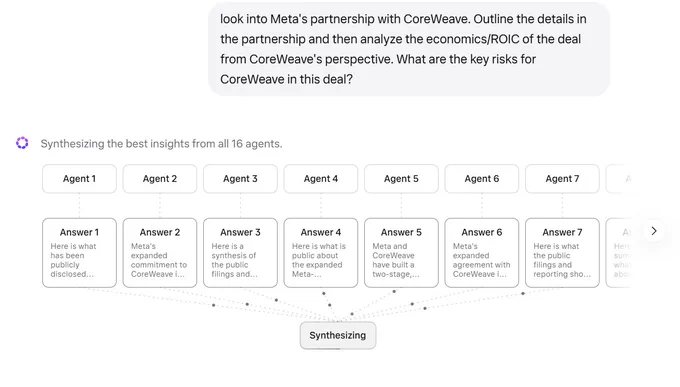Select the Agent 3 box
Screen dimensions: 680x387
240,179
